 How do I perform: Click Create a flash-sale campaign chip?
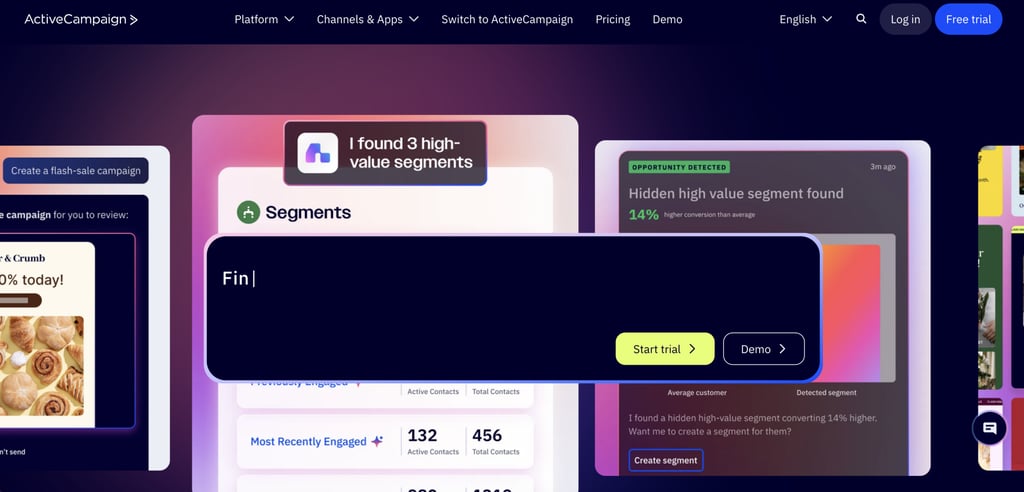click(76, 171)
